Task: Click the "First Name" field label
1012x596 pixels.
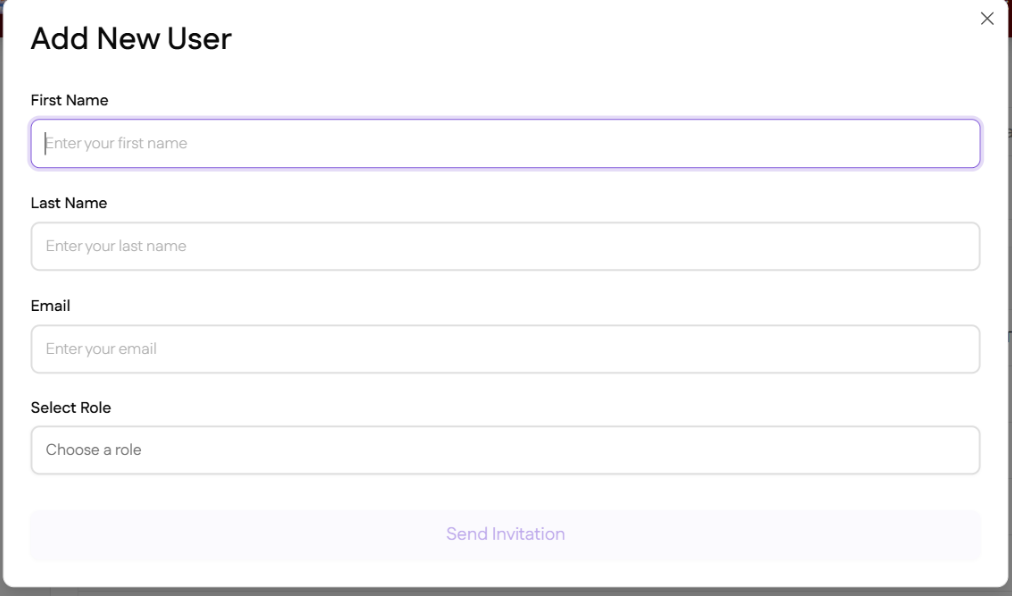Action: tap(70, 100)
